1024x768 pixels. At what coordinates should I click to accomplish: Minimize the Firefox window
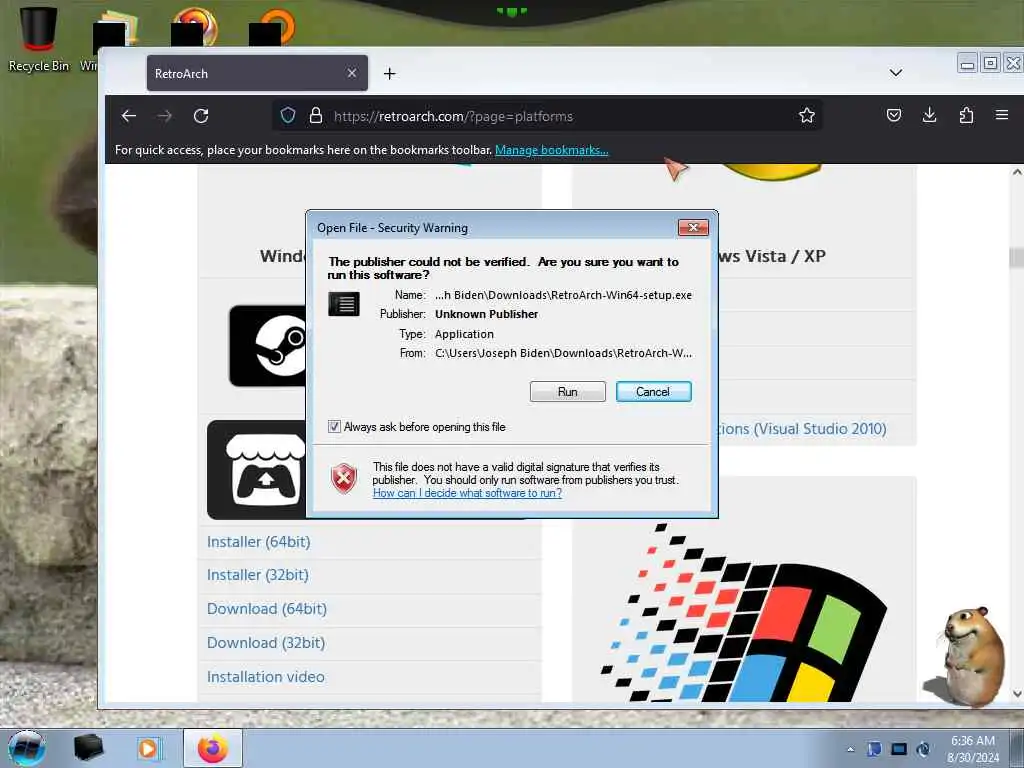(967, 63)
